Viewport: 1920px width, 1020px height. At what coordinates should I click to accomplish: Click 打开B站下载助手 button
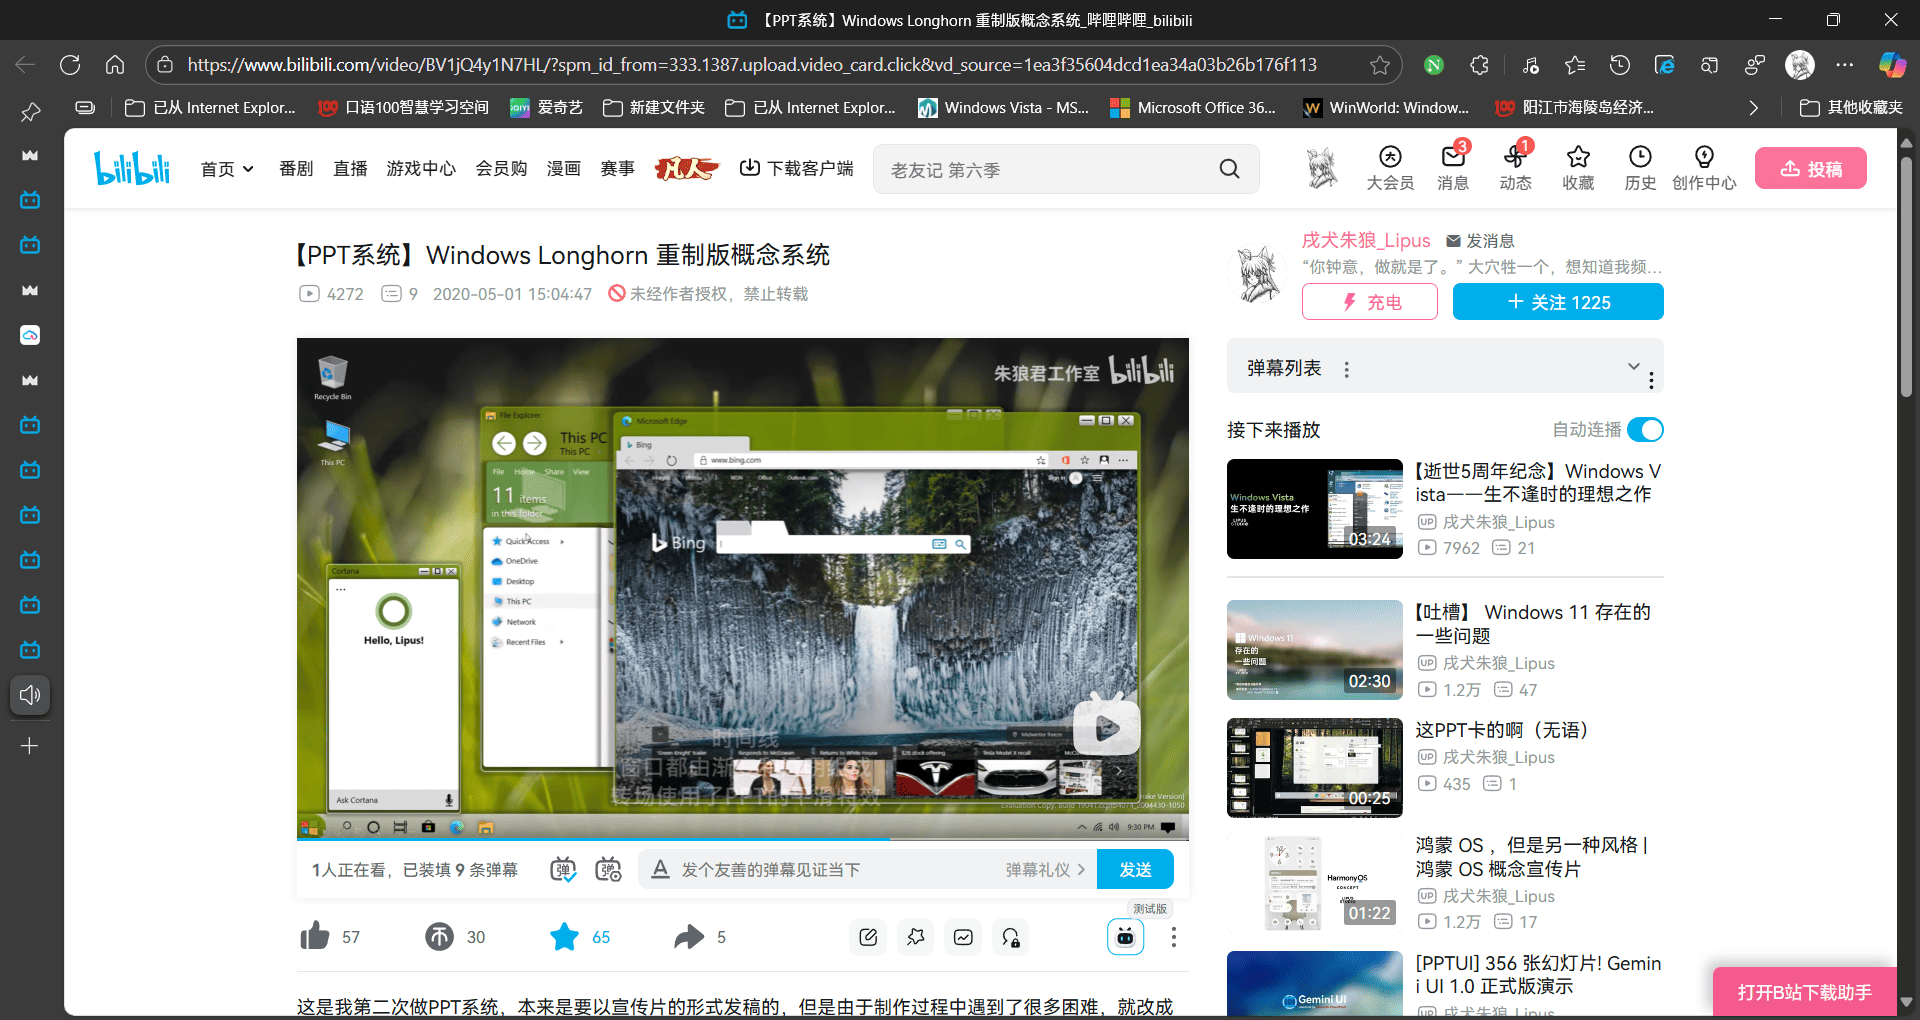click(1805, 992)
